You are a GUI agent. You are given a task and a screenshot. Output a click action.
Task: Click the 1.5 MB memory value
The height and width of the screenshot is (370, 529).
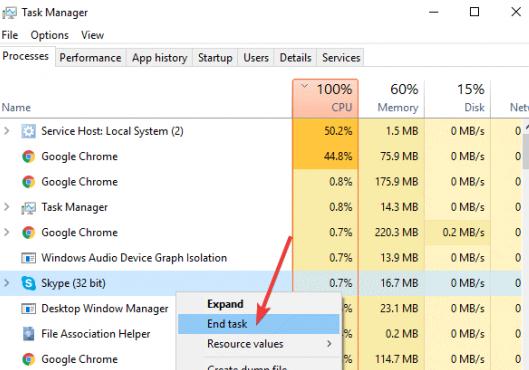pos(402,131)
